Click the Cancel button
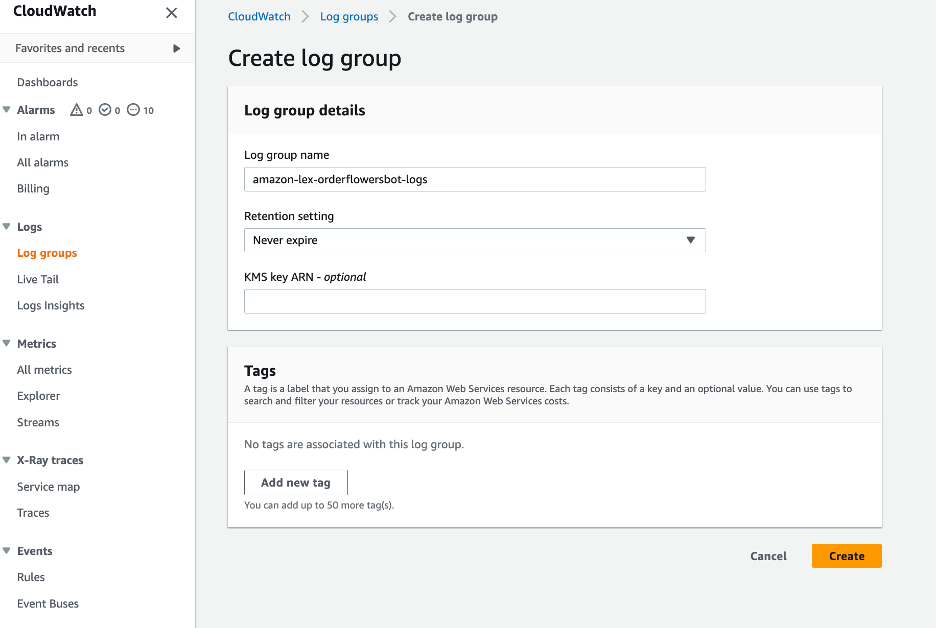This screenshot has width=936, height=628. point(768,556)
